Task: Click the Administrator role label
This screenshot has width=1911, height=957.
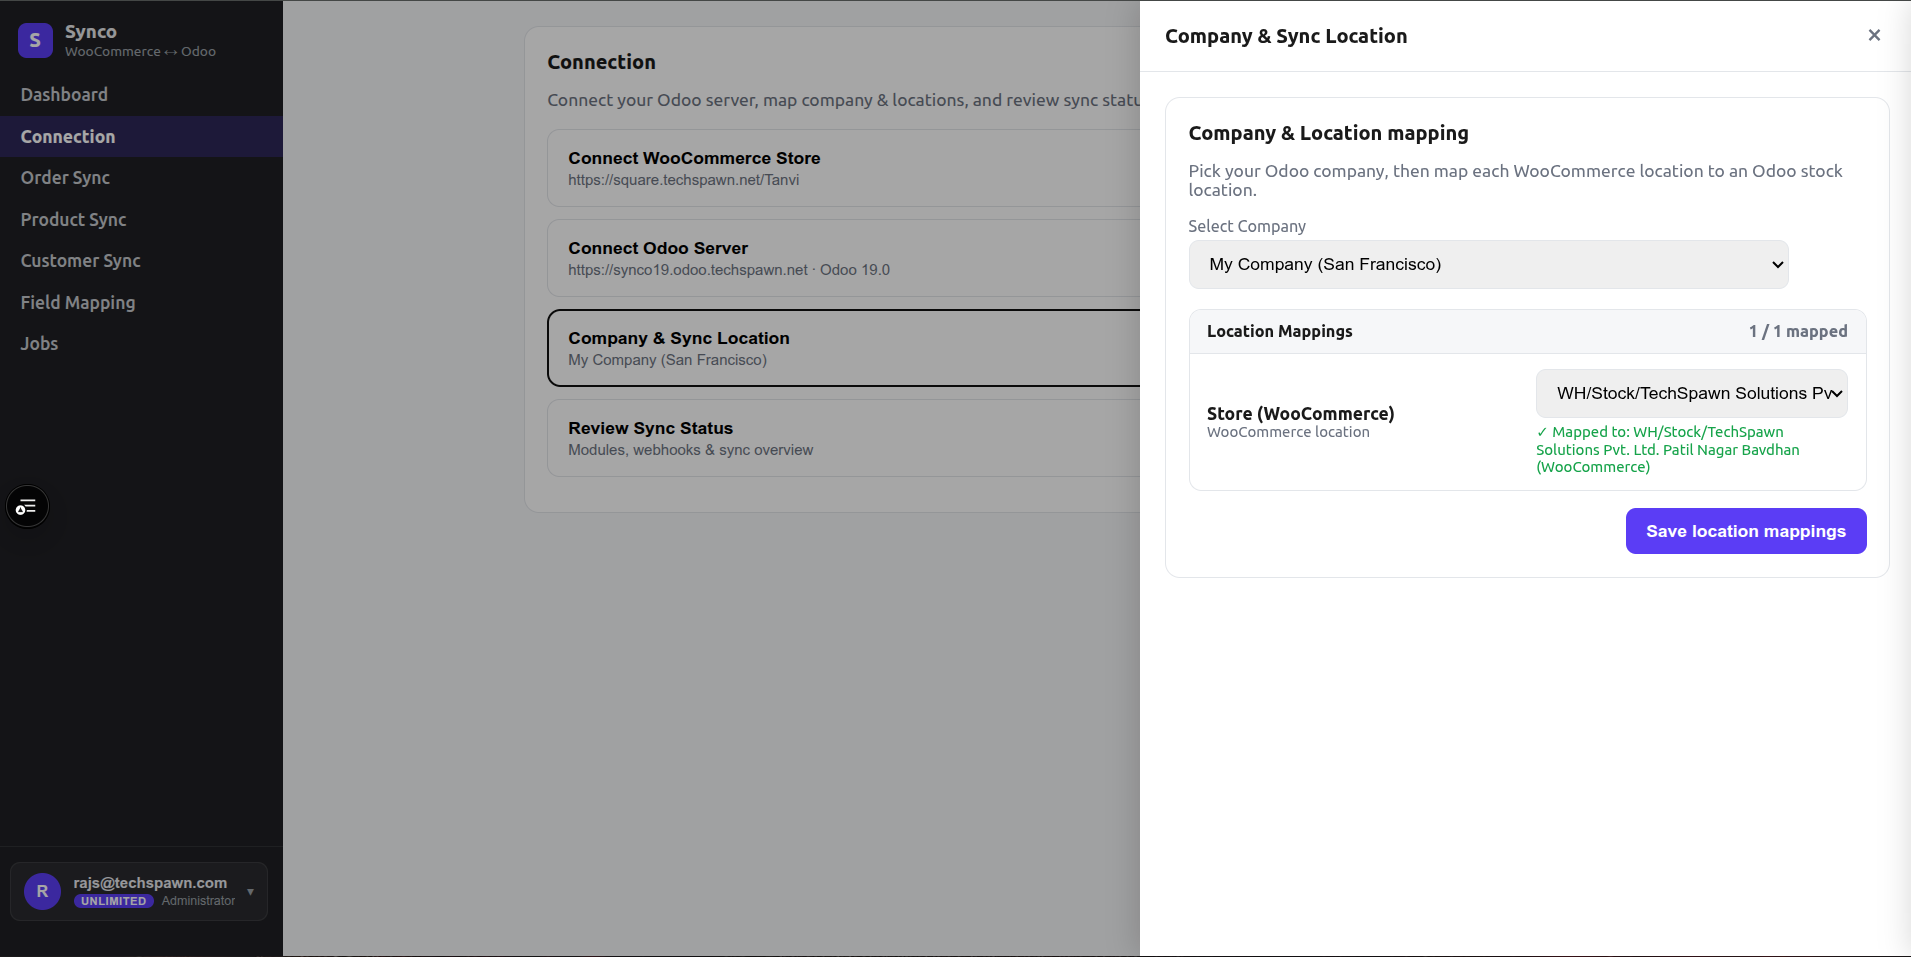Action: 199,901
